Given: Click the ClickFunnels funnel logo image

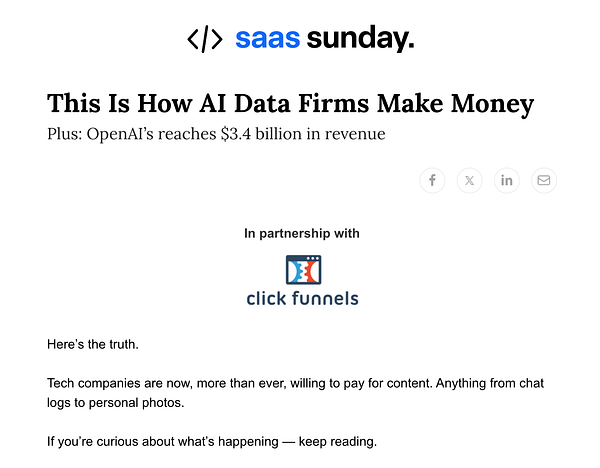Looking at the screenshot, I should [x=303, y=270].
